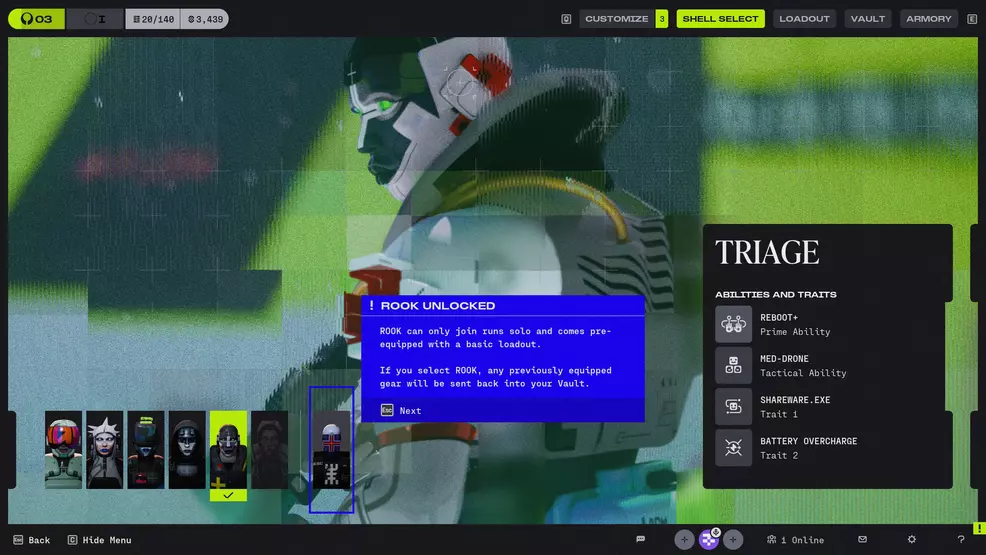986x555 pixels.
Task: Open the Customize tab
Action: (616, 19)
